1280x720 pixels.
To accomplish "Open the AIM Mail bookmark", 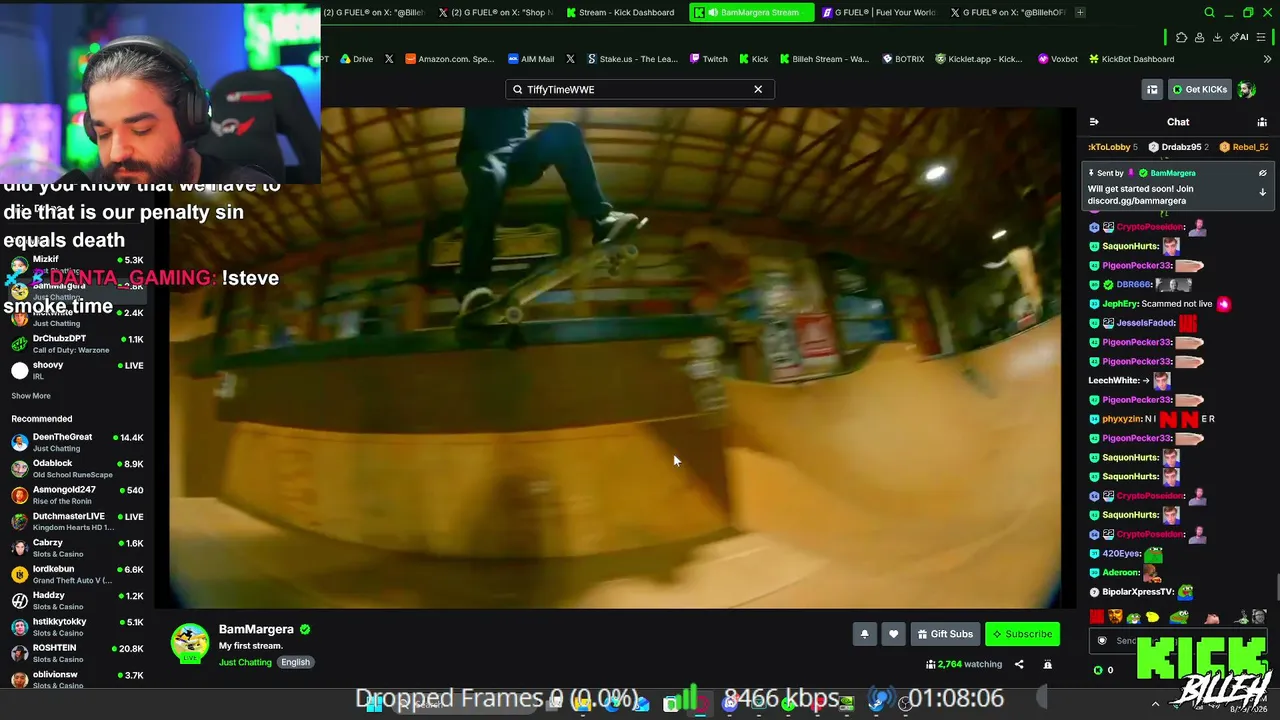I will pyautogui.click(x=531, y=59).
